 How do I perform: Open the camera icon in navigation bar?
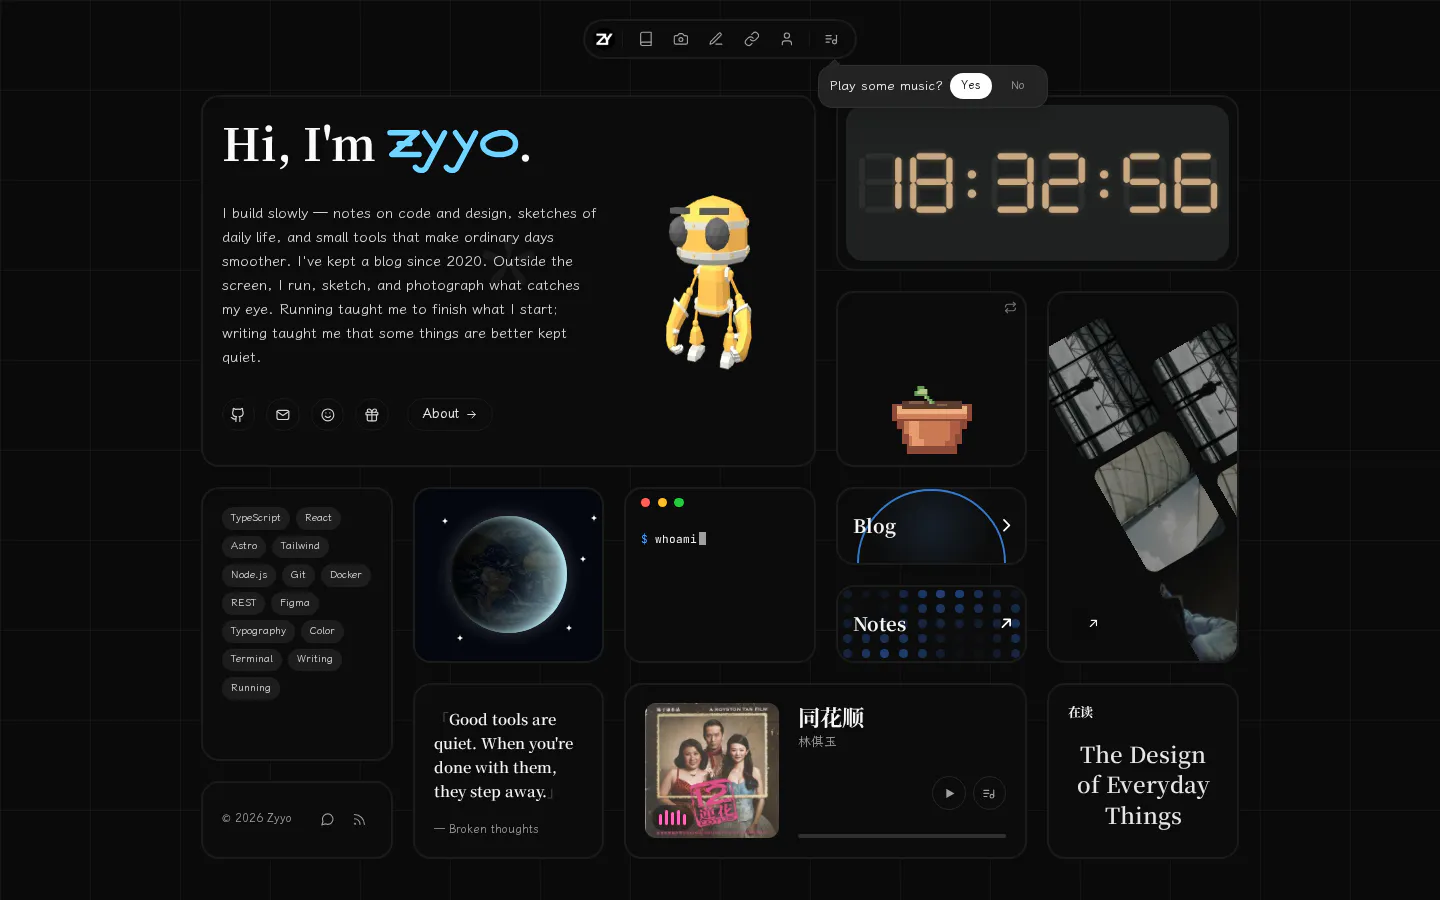[681, 39]
